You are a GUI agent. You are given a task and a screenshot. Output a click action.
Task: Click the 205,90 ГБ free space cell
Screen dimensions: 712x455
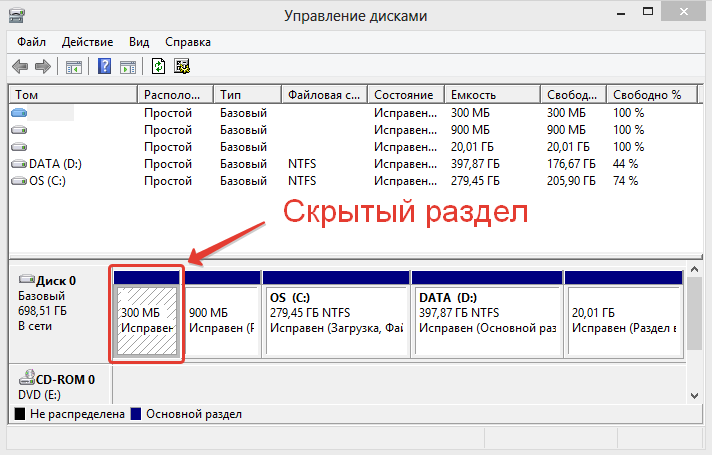click(x=571, y=181)
